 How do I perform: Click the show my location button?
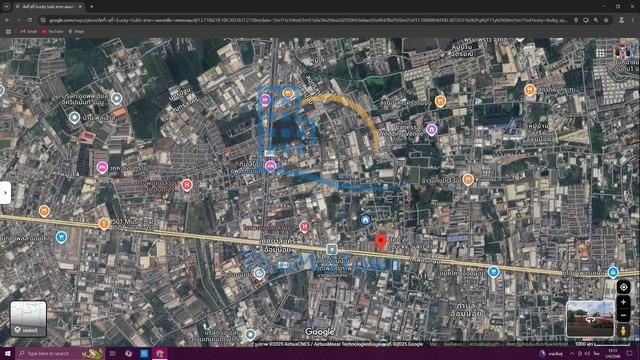tap(623, 287)
